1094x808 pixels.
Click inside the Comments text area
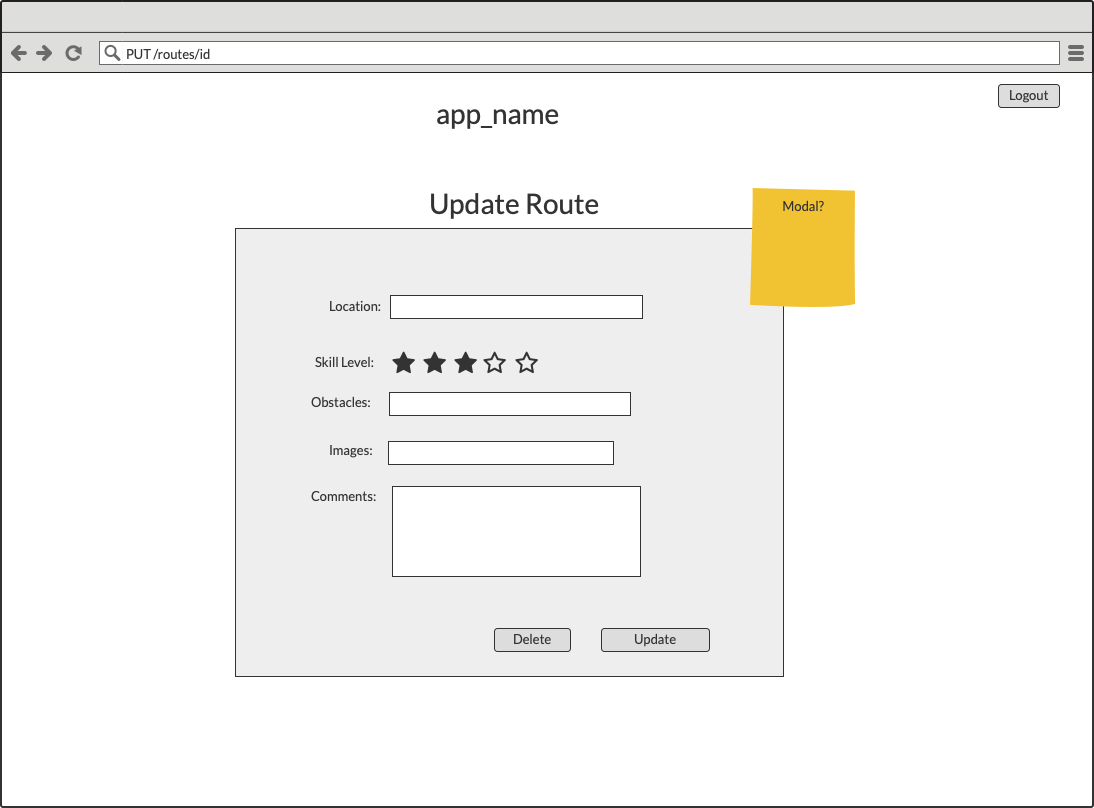516,532
